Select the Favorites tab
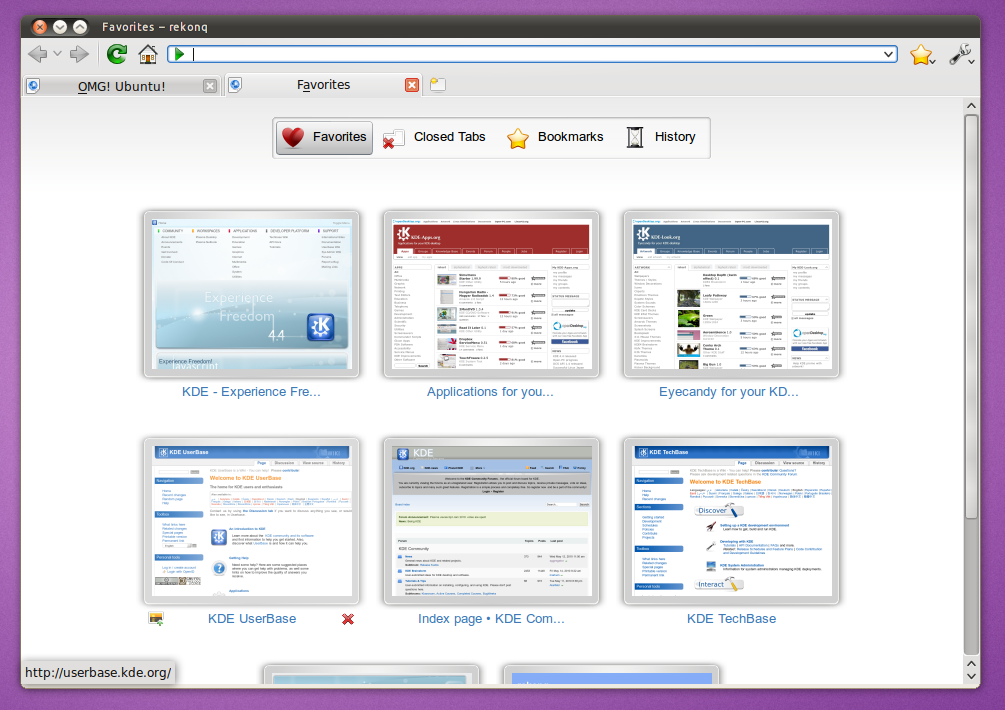The width and height of the screenshot is (1005, 710). (x=324, y=85)
